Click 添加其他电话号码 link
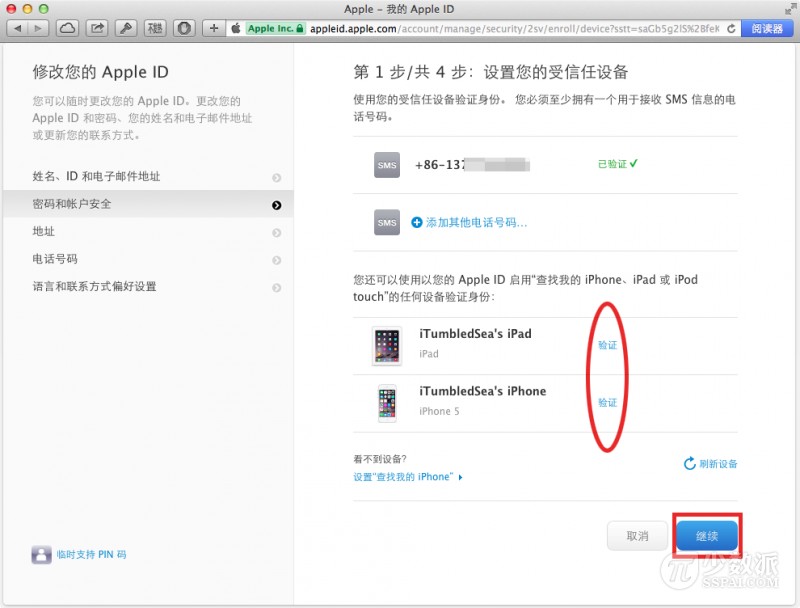This screenshot has height=608, width=800. 477,222
